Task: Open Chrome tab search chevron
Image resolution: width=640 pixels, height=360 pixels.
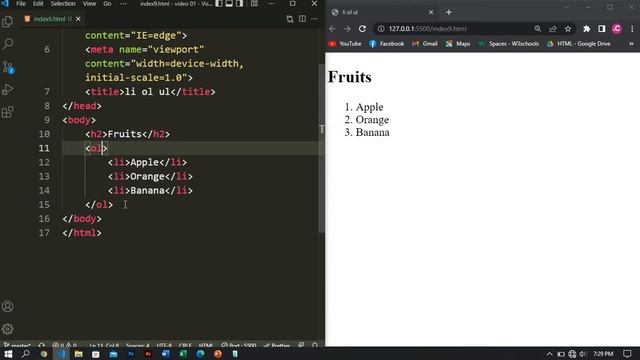Action: pyautogui.click(x=567, y=7)
